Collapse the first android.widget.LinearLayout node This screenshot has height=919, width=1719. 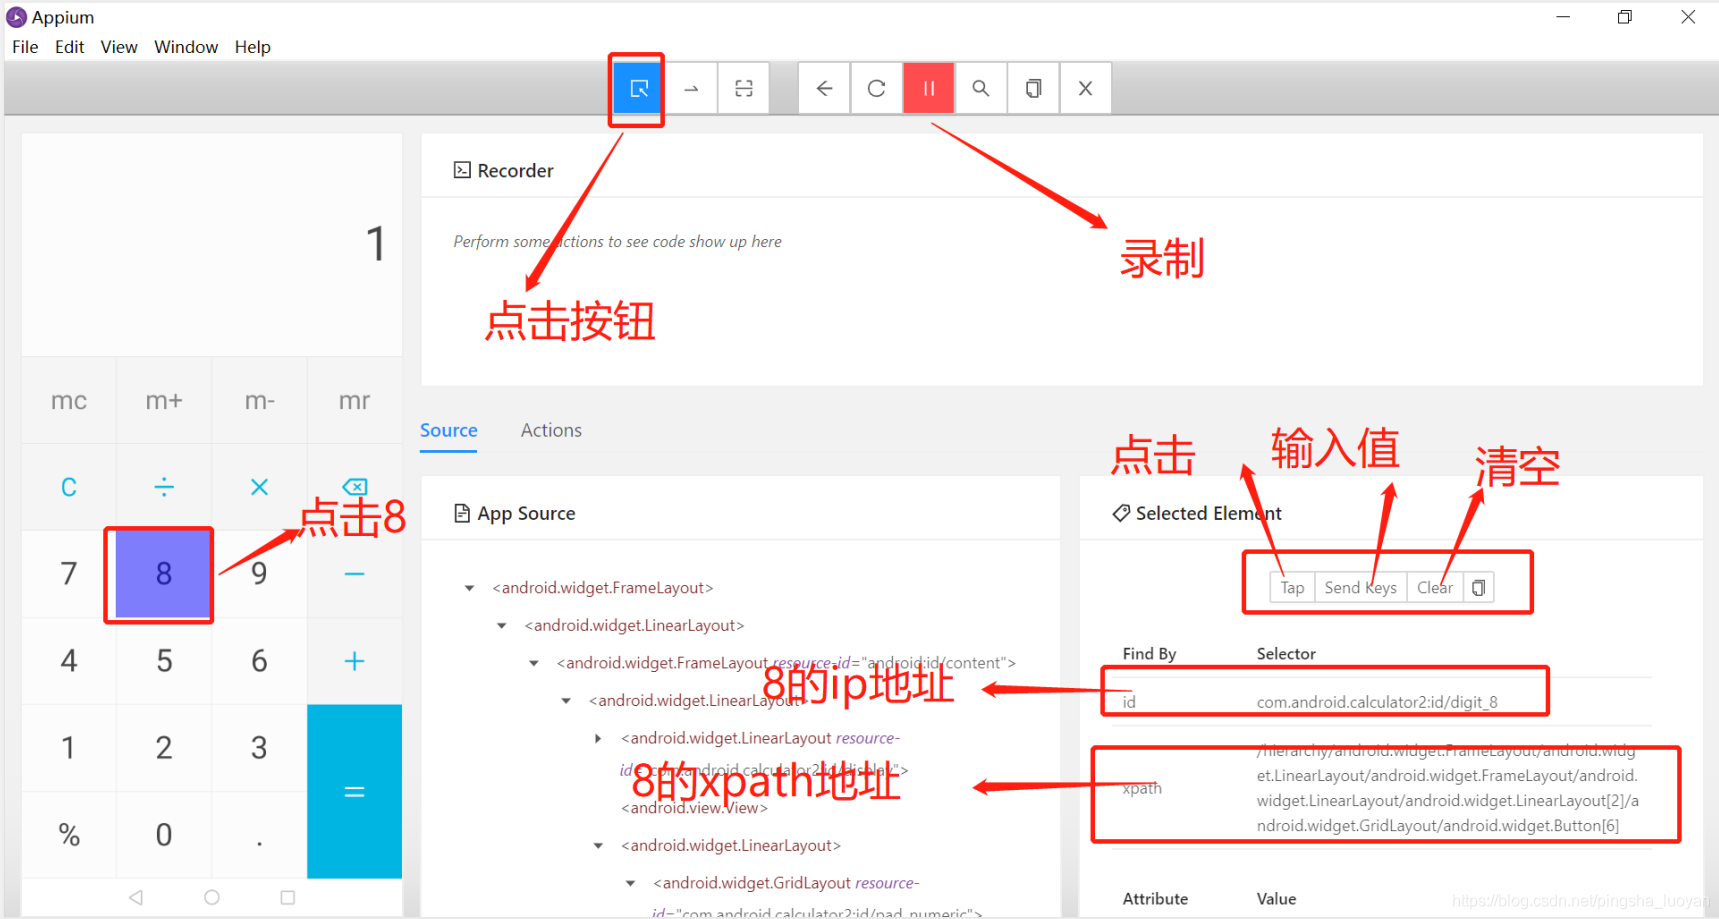coord(501,626)
